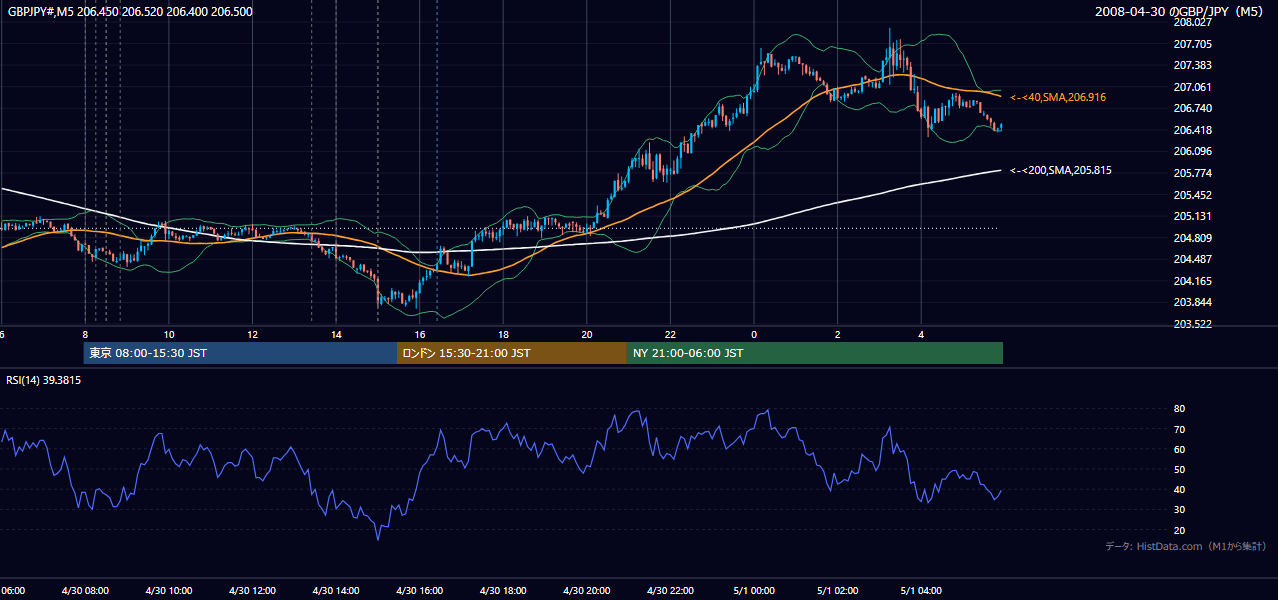Click the chart title '2008-04-30 のGBP/JPY (M5)'

pos(1181,12)
